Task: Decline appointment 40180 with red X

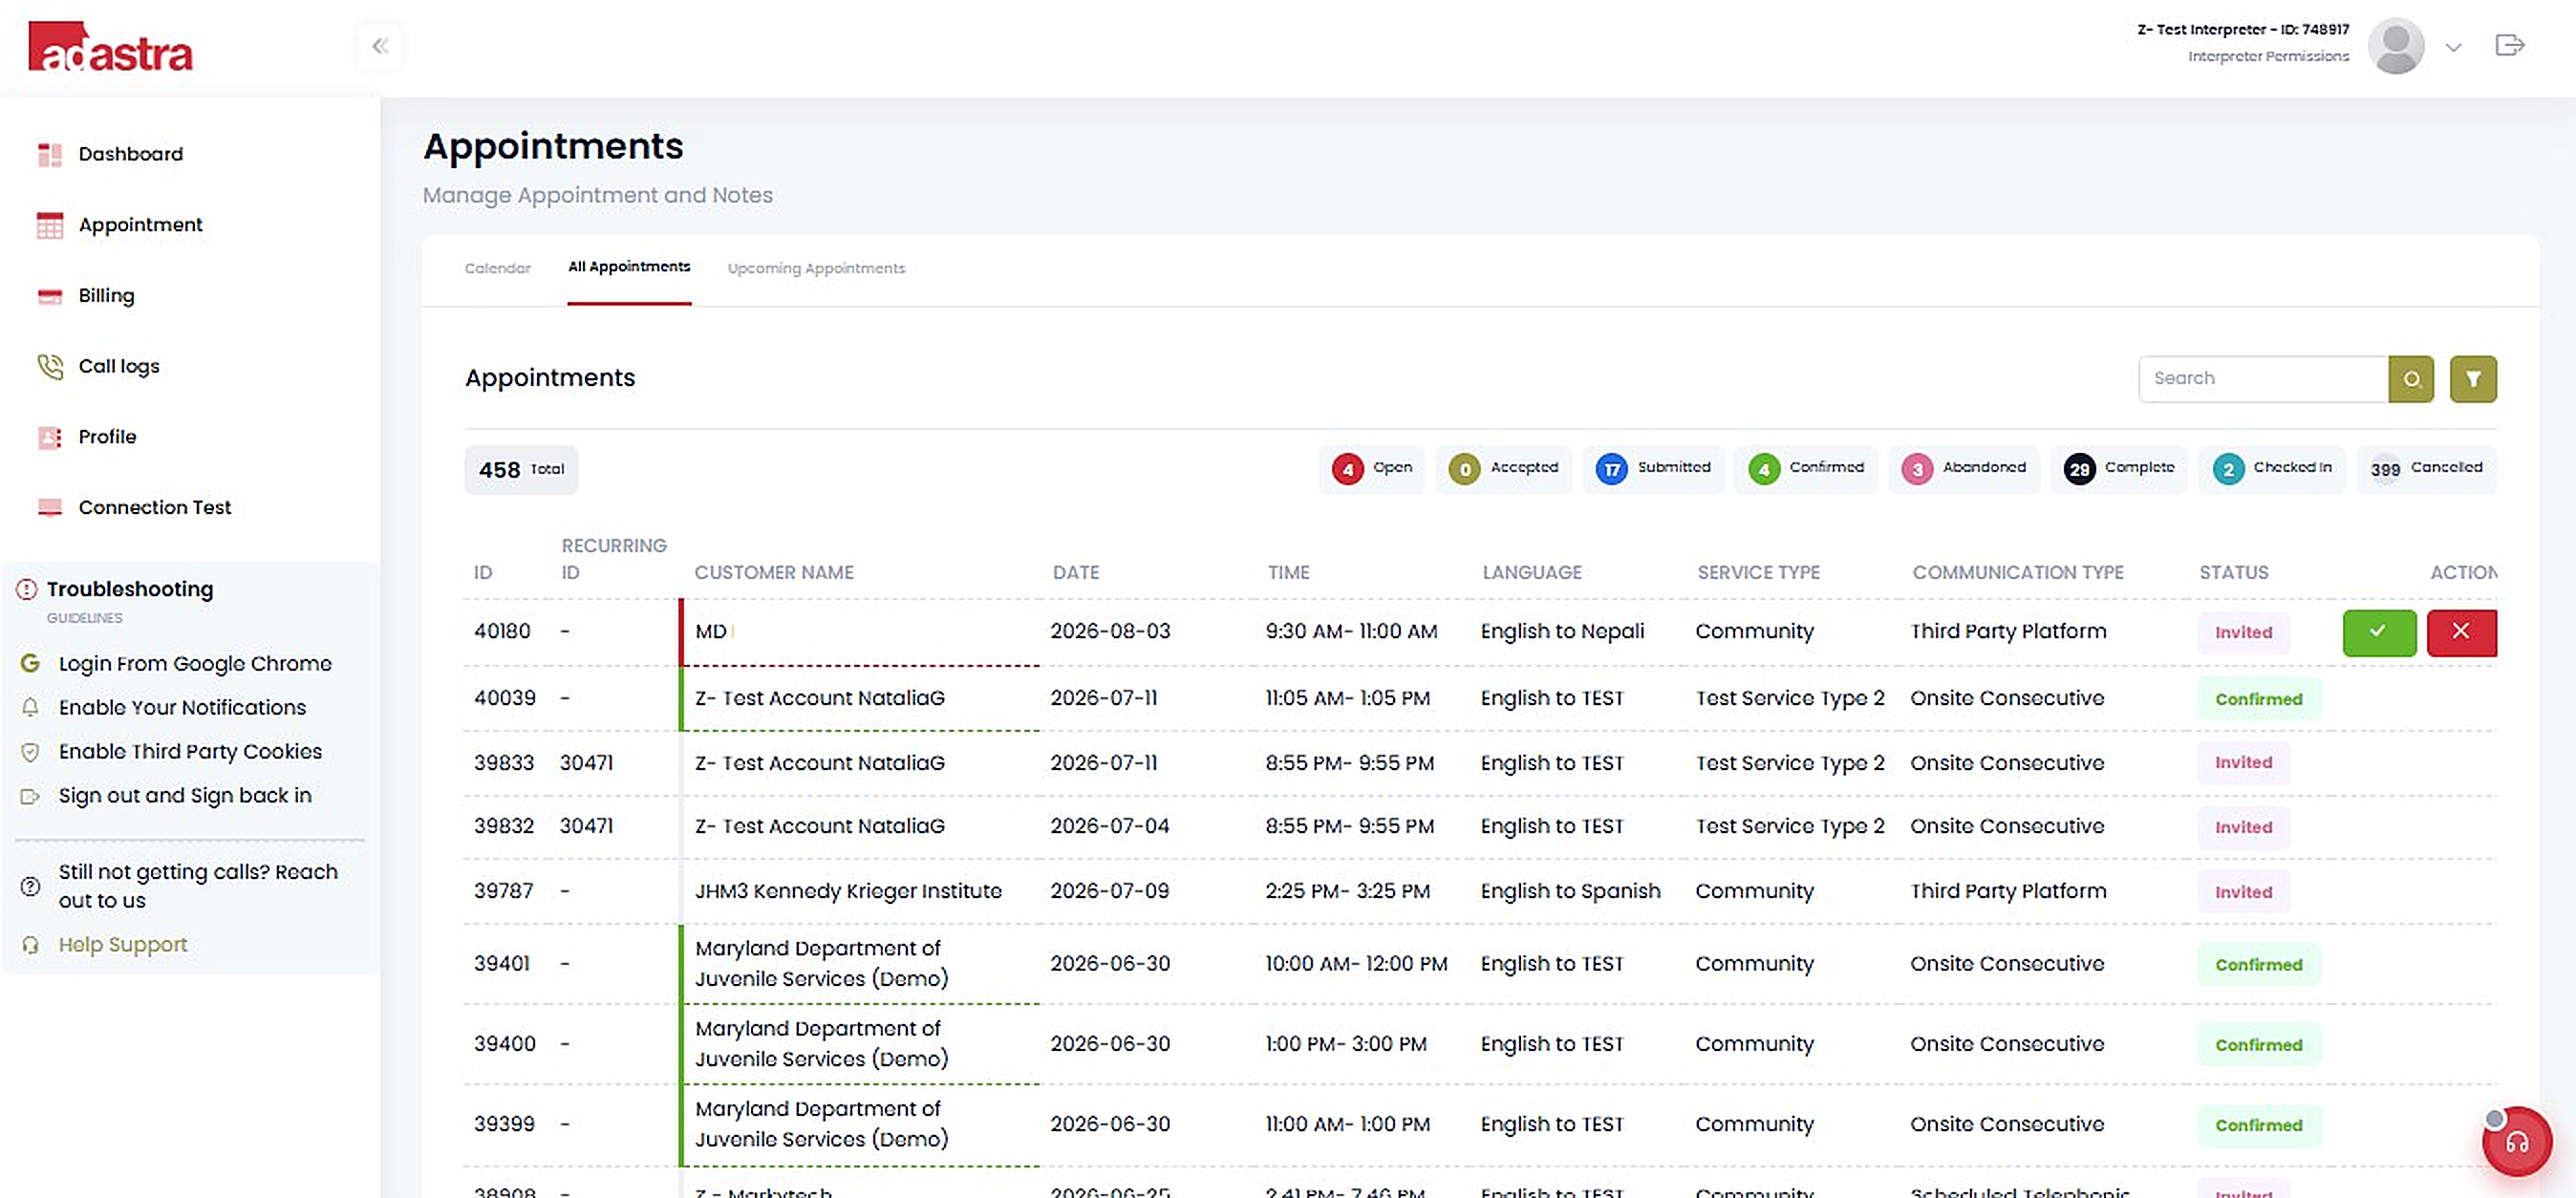Action: click(2461, 632)
